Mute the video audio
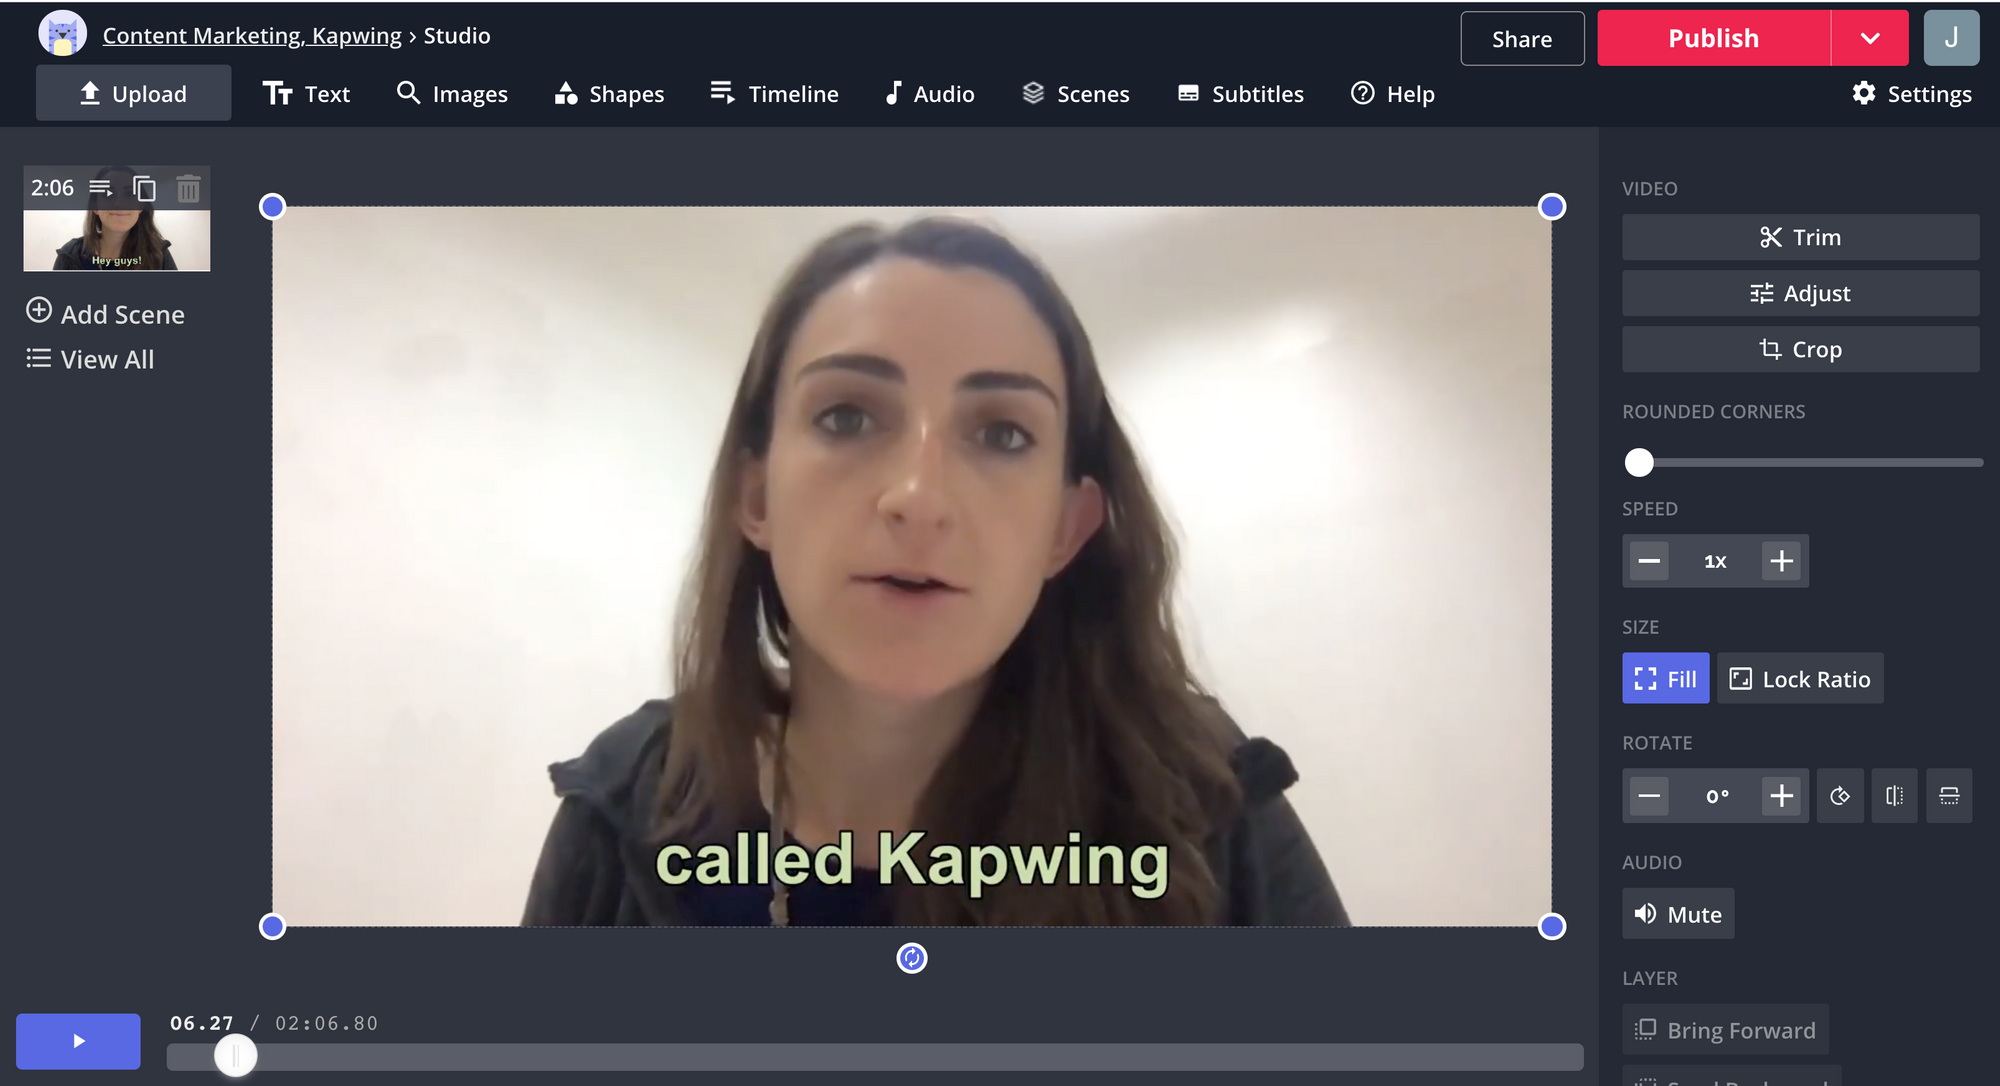The height and width of the screenshot is (1086, 2000). pos(1678,914)
